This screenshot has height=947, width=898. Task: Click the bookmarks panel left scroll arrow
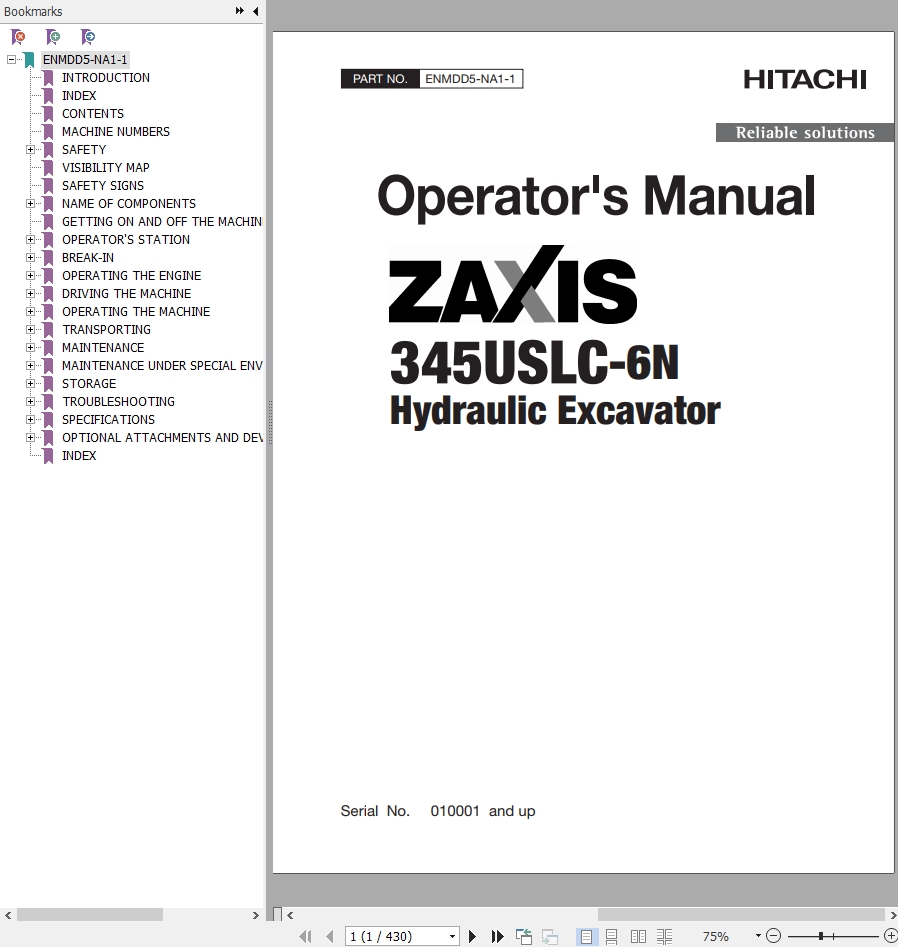pos(8,915)
